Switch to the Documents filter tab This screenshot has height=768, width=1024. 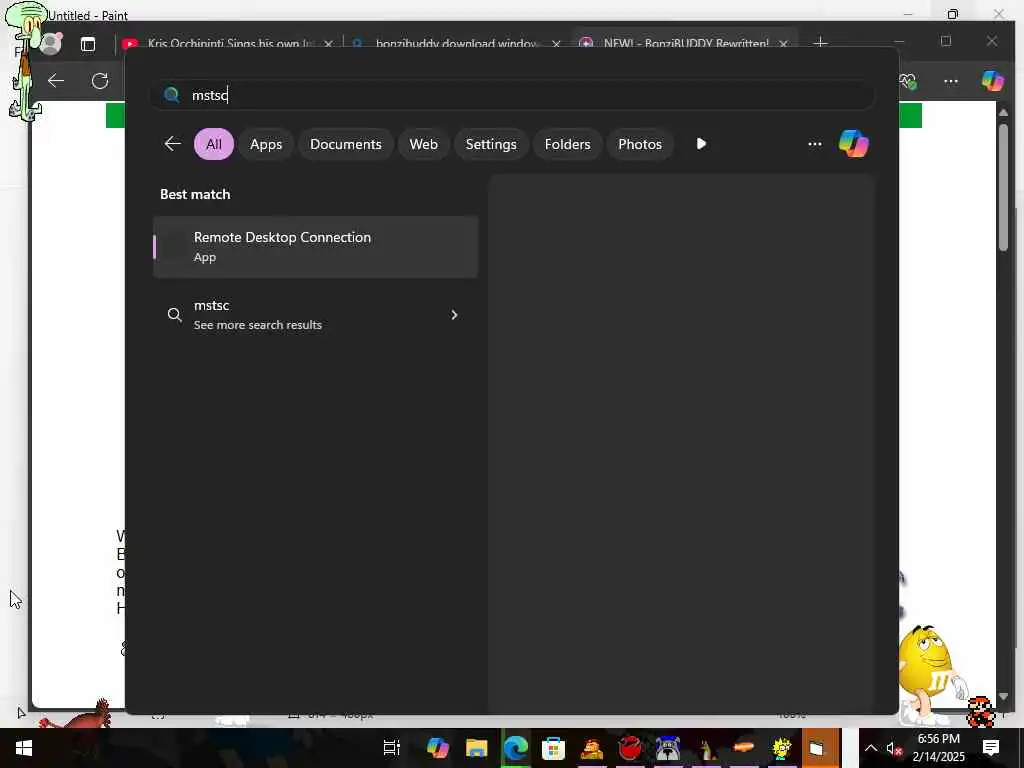[345, 144]
